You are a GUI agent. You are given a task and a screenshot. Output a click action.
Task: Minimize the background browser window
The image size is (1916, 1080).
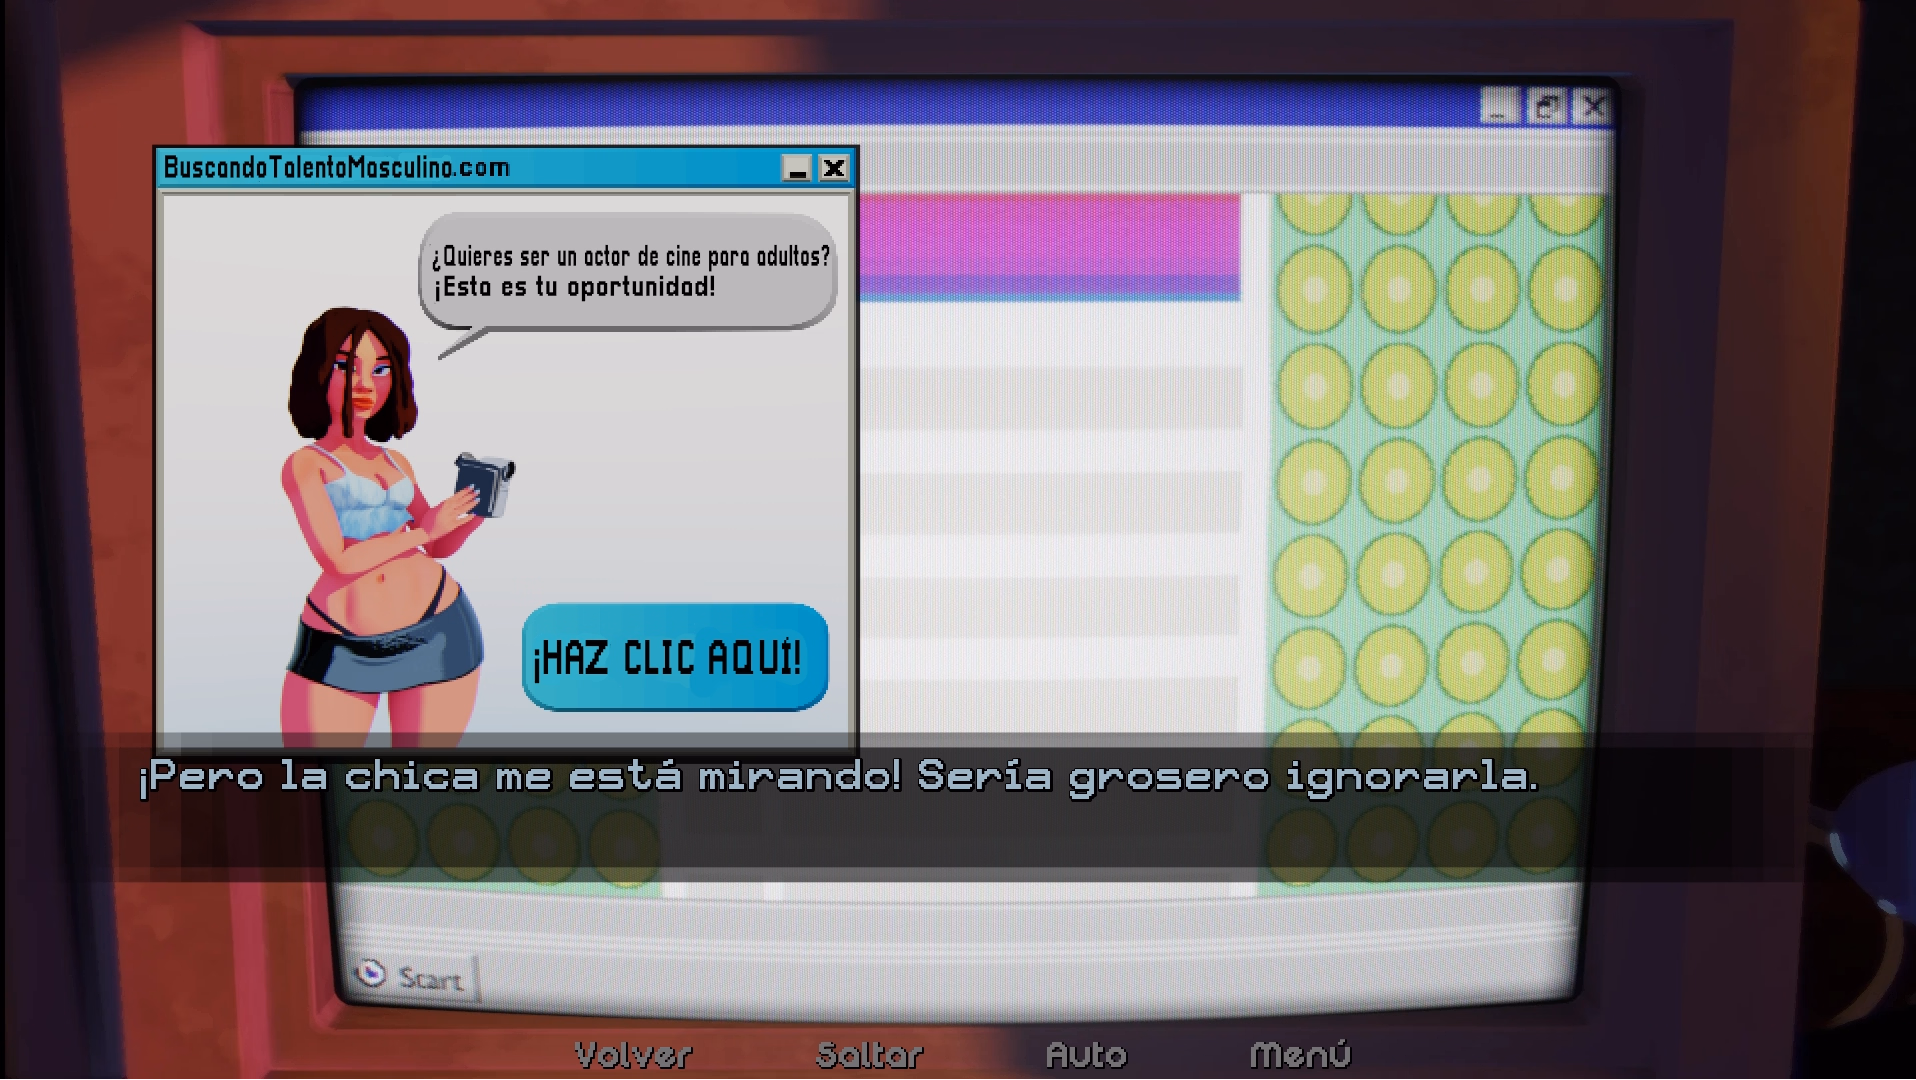pyautogui.click(x=1499, y=106)
